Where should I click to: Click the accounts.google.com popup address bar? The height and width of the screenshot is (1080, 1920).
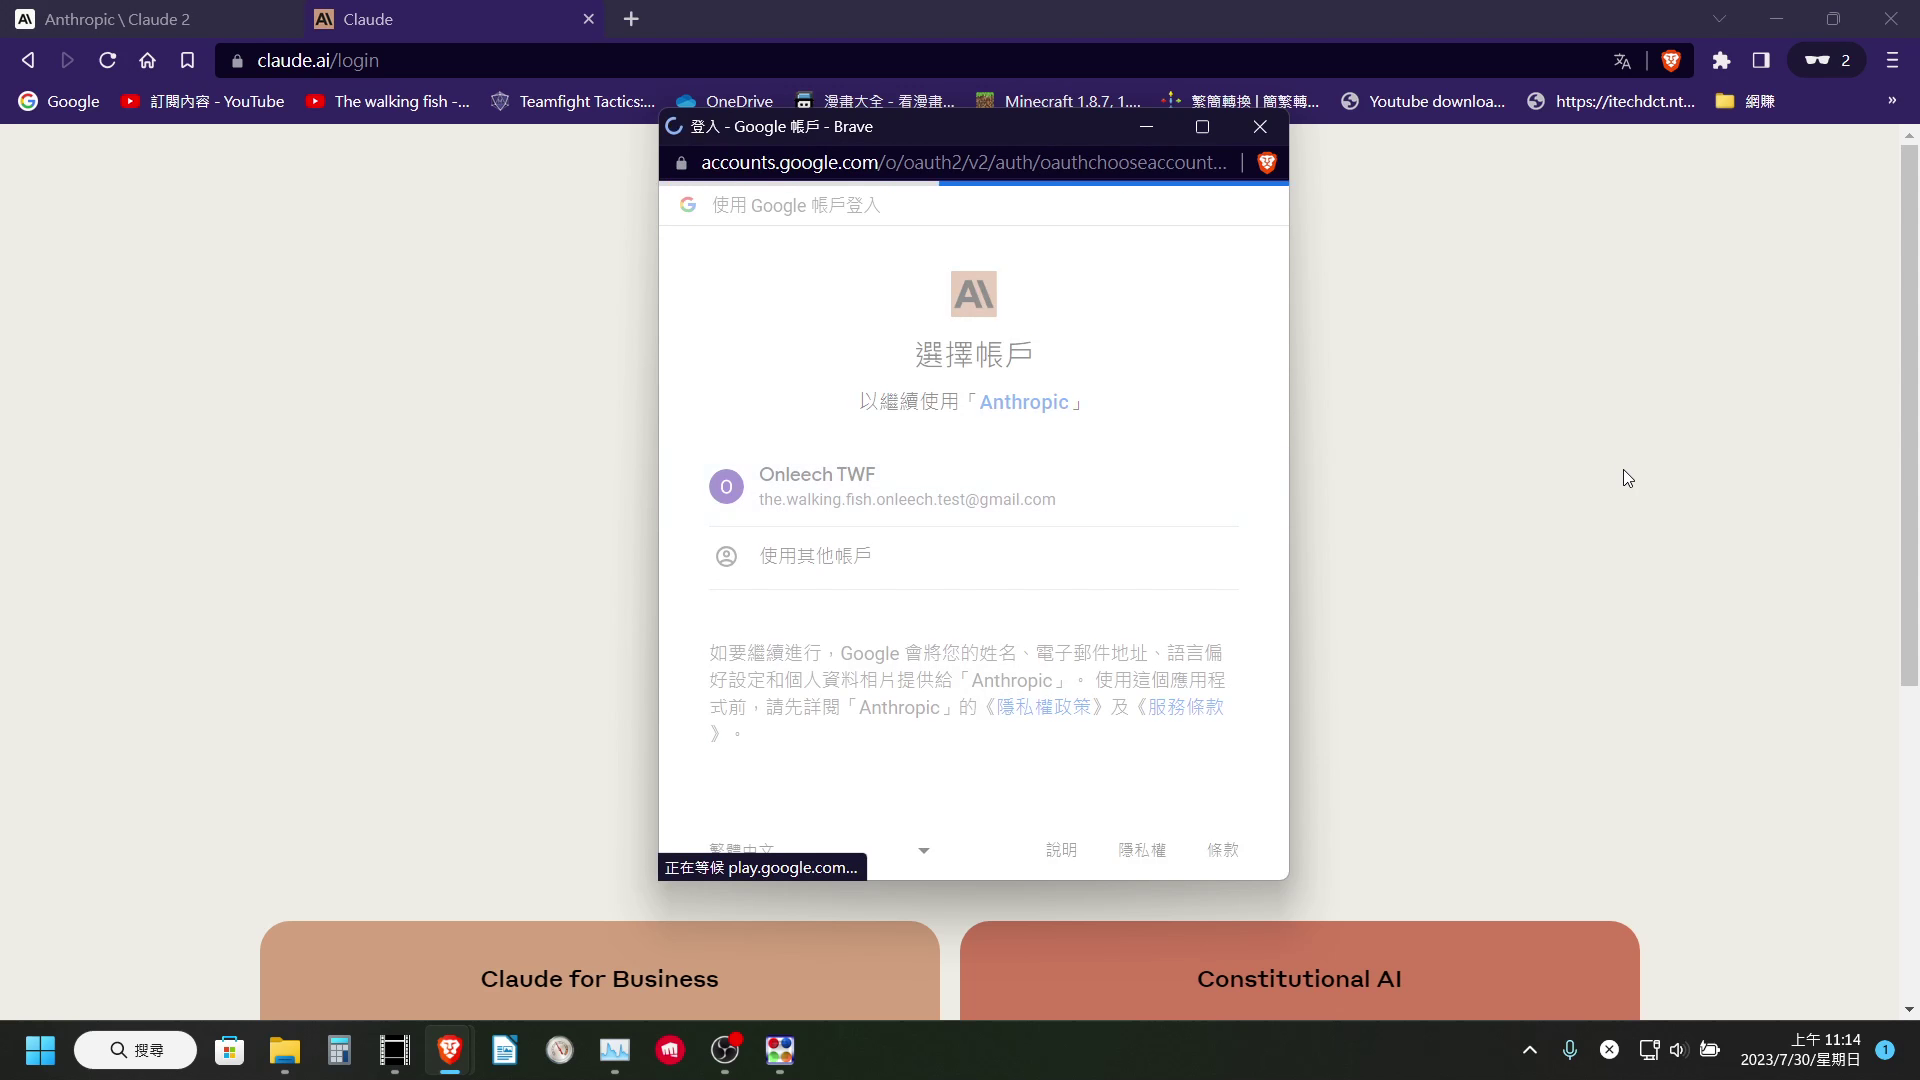964,163
